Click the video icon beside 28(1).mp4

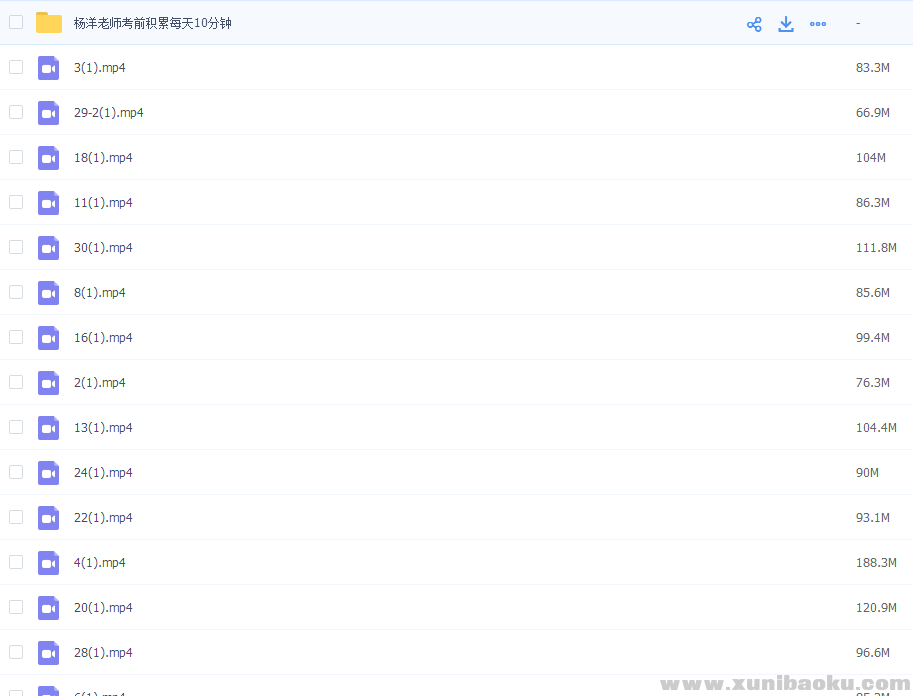click(48, 652)
